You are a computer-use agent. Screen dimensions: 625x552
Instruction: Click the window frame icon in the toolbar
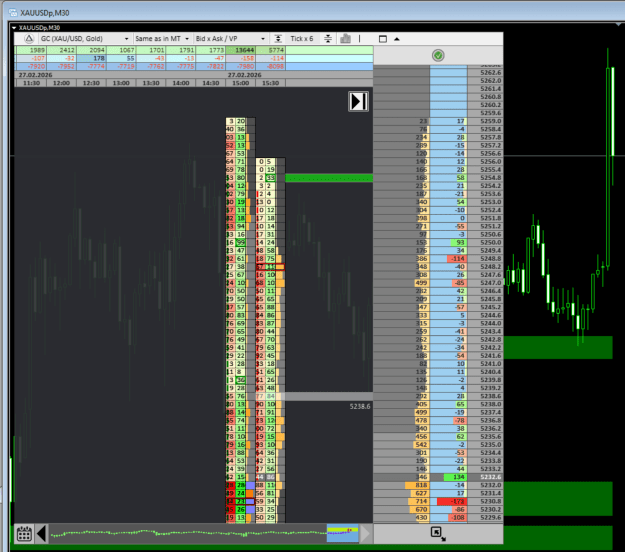click(383, 39)
